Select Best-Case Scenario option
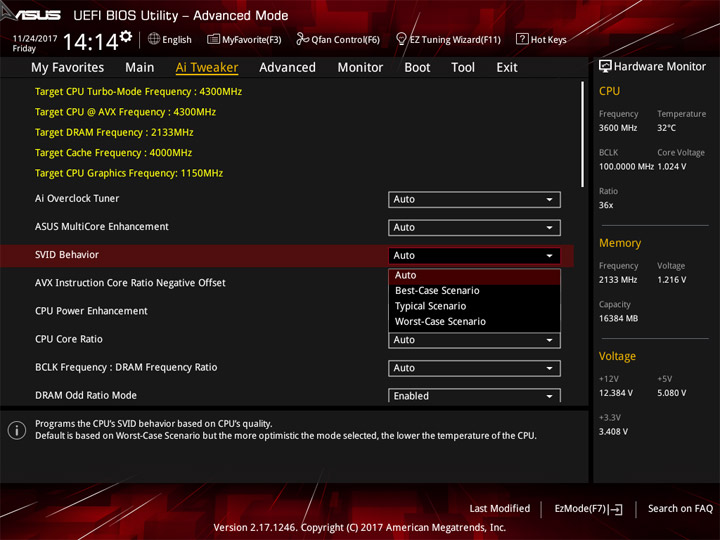The height and width of the screenshot is (540, 720). click(x=474, y=291)
